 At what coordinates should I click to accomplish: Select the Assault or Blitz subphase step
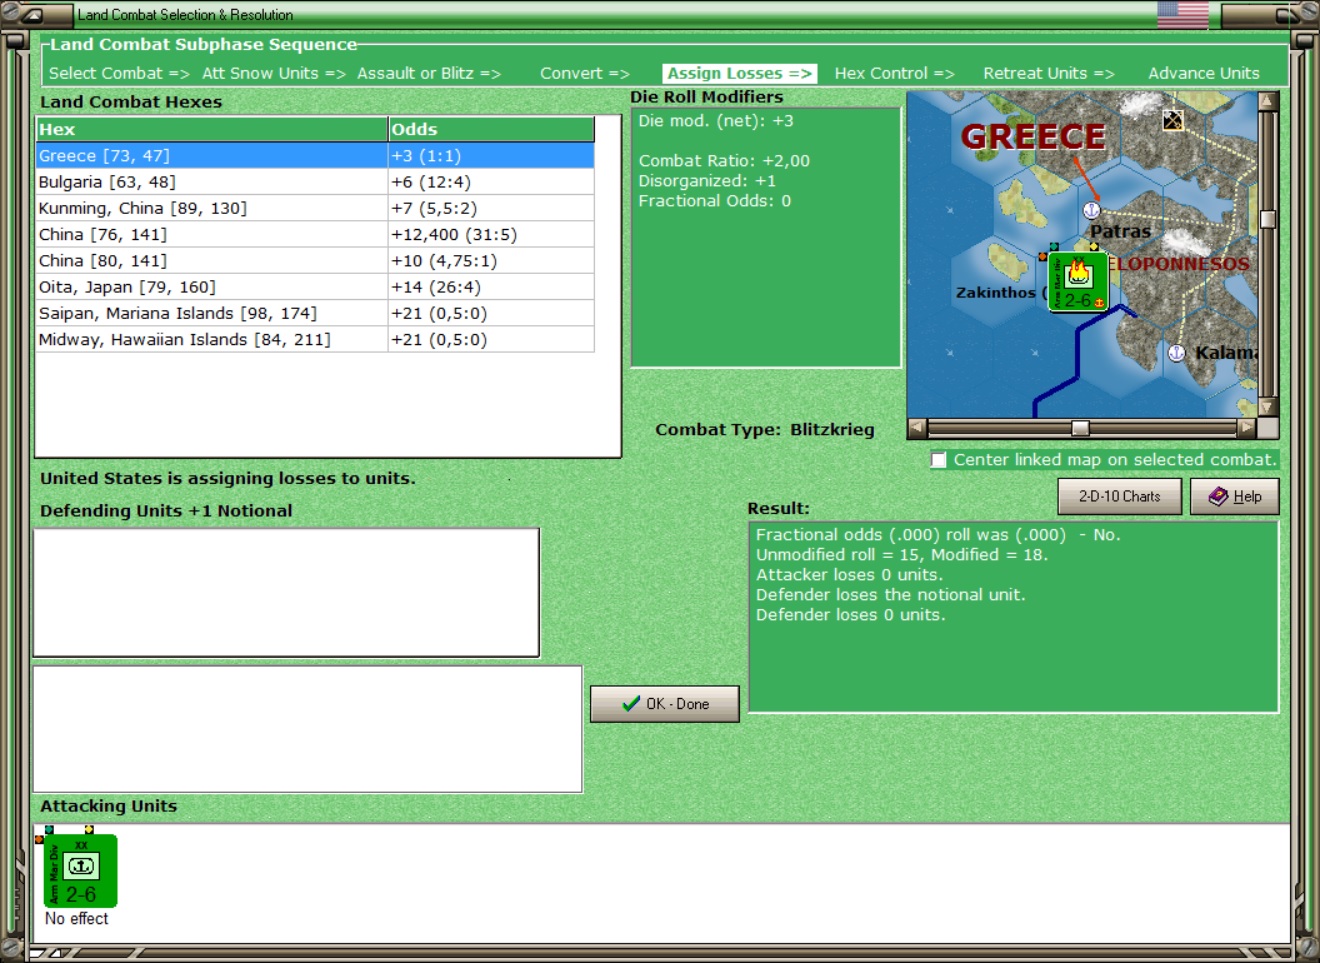tap(429, 73)
